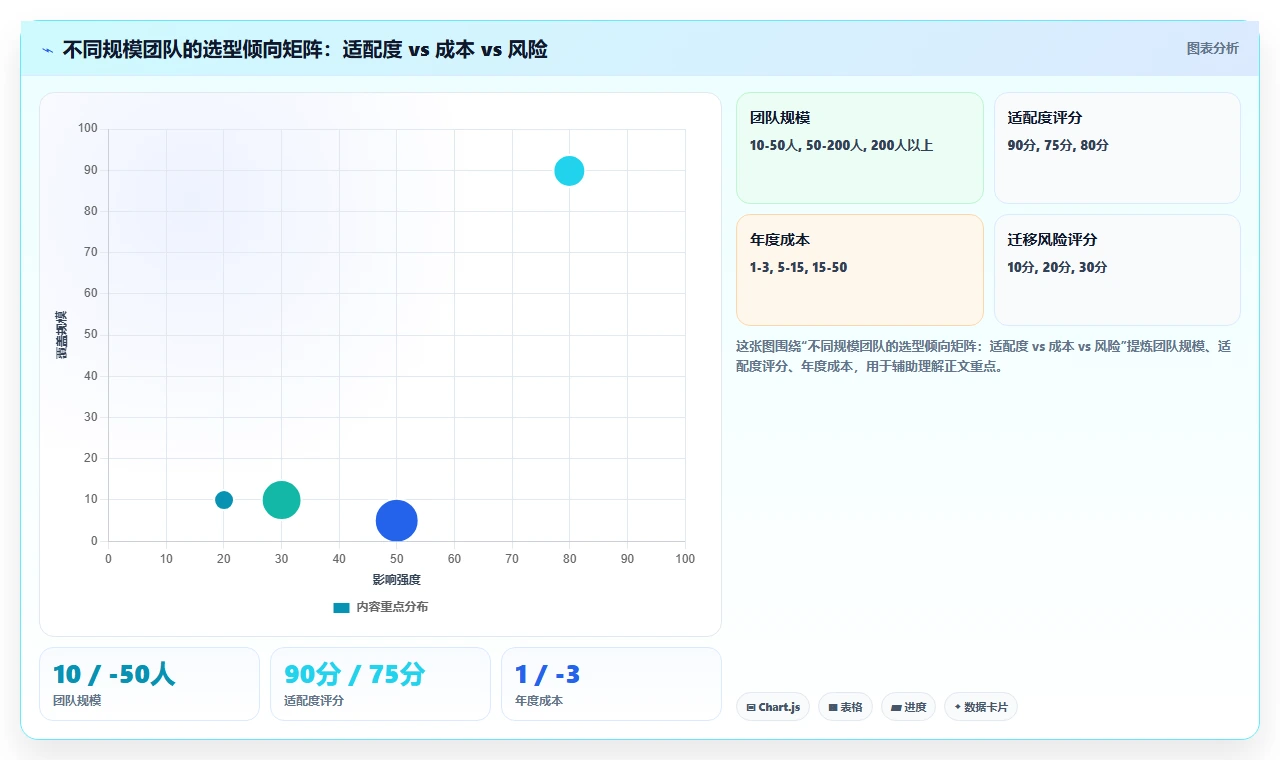Click the 10-50人, 50-200人, 200人以上 text
Screen dimensions: 1280x760
(841, 145)
